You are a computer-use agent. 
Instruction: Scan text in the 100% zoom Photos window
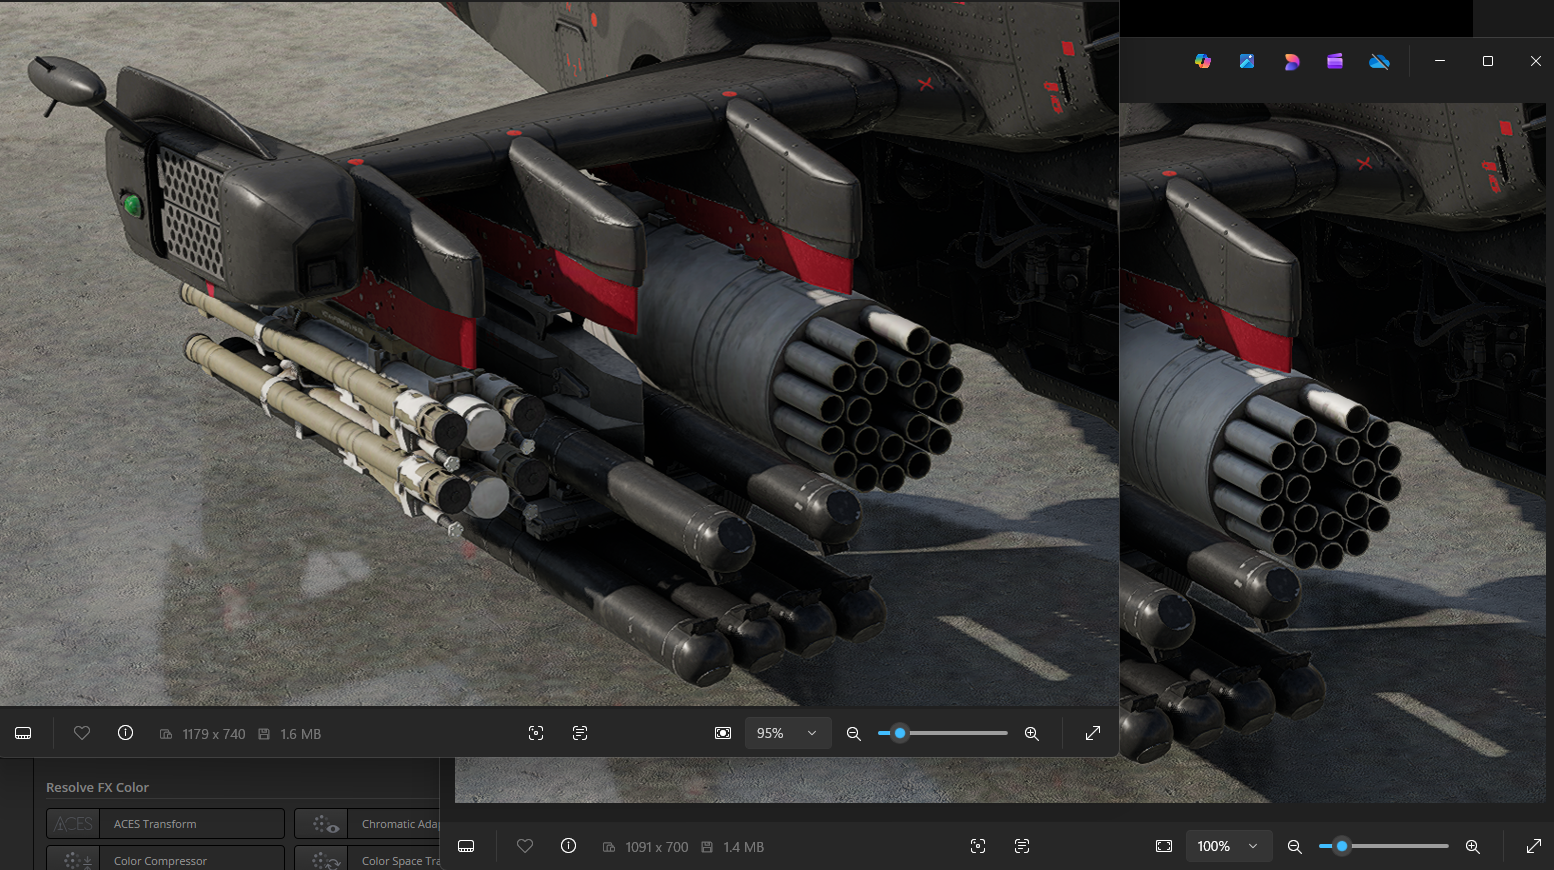click(1022, 846)
